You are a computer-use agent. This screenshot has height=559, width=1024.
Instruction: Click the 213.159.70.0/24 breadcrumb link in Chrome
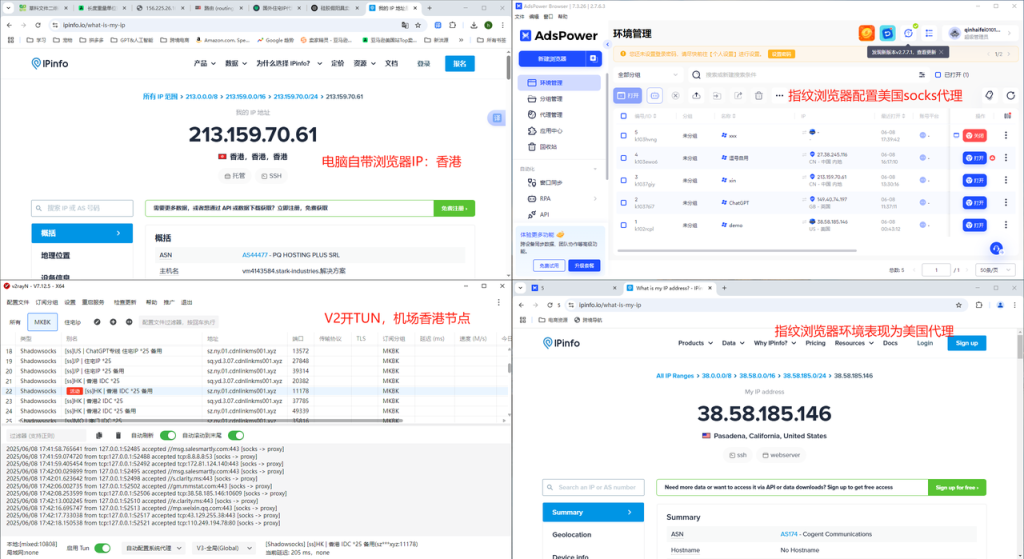coord(295,97)
